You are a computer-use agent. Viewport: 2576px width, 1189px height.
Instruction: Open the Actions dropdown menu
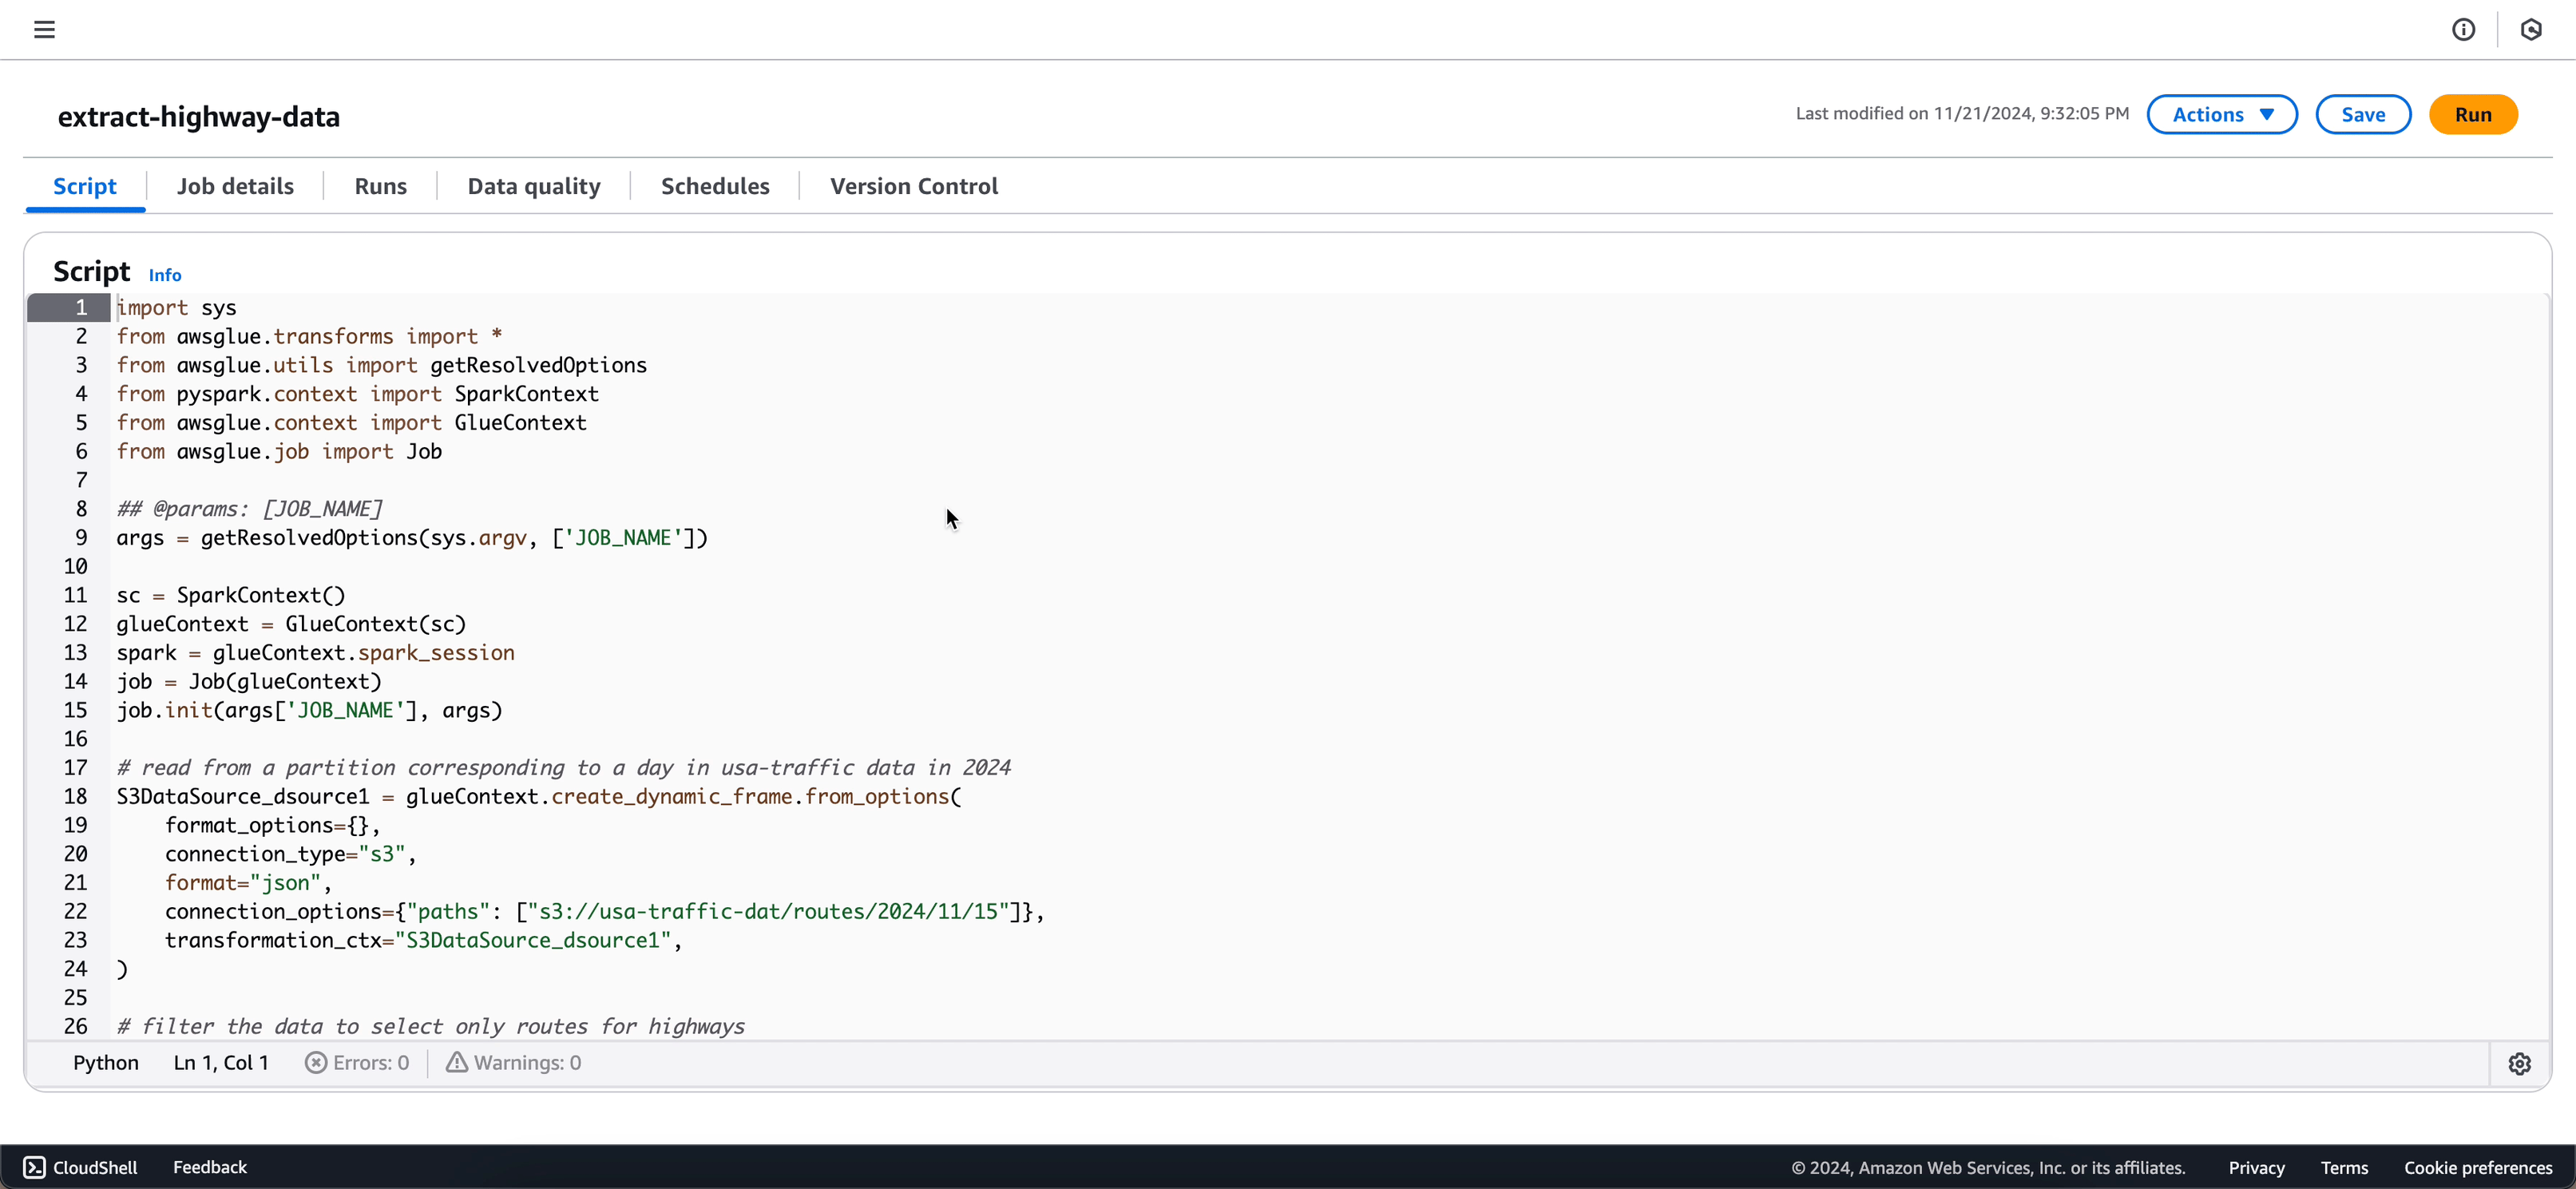(x=2223, y=113)
